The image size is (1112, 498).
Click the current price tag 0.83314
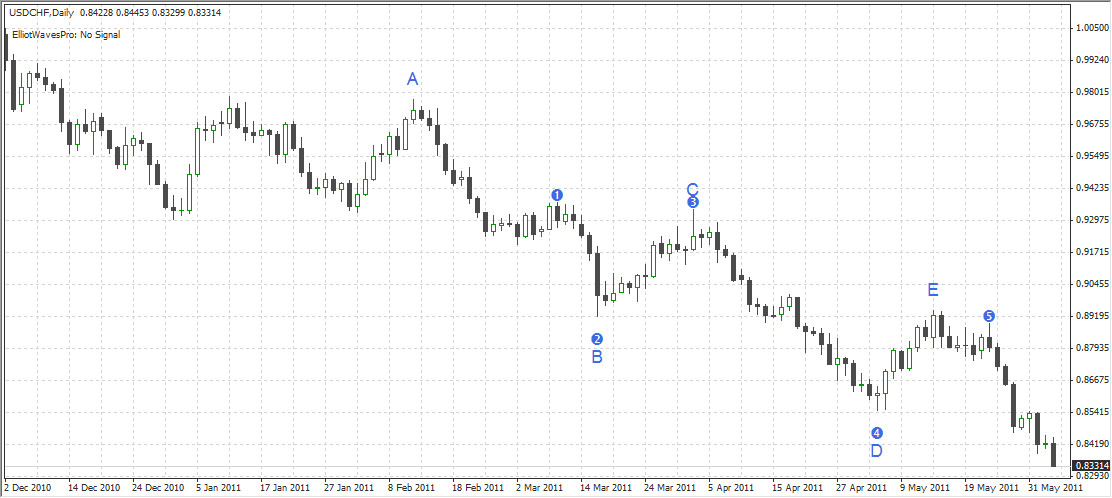[x=1090, y=466]
